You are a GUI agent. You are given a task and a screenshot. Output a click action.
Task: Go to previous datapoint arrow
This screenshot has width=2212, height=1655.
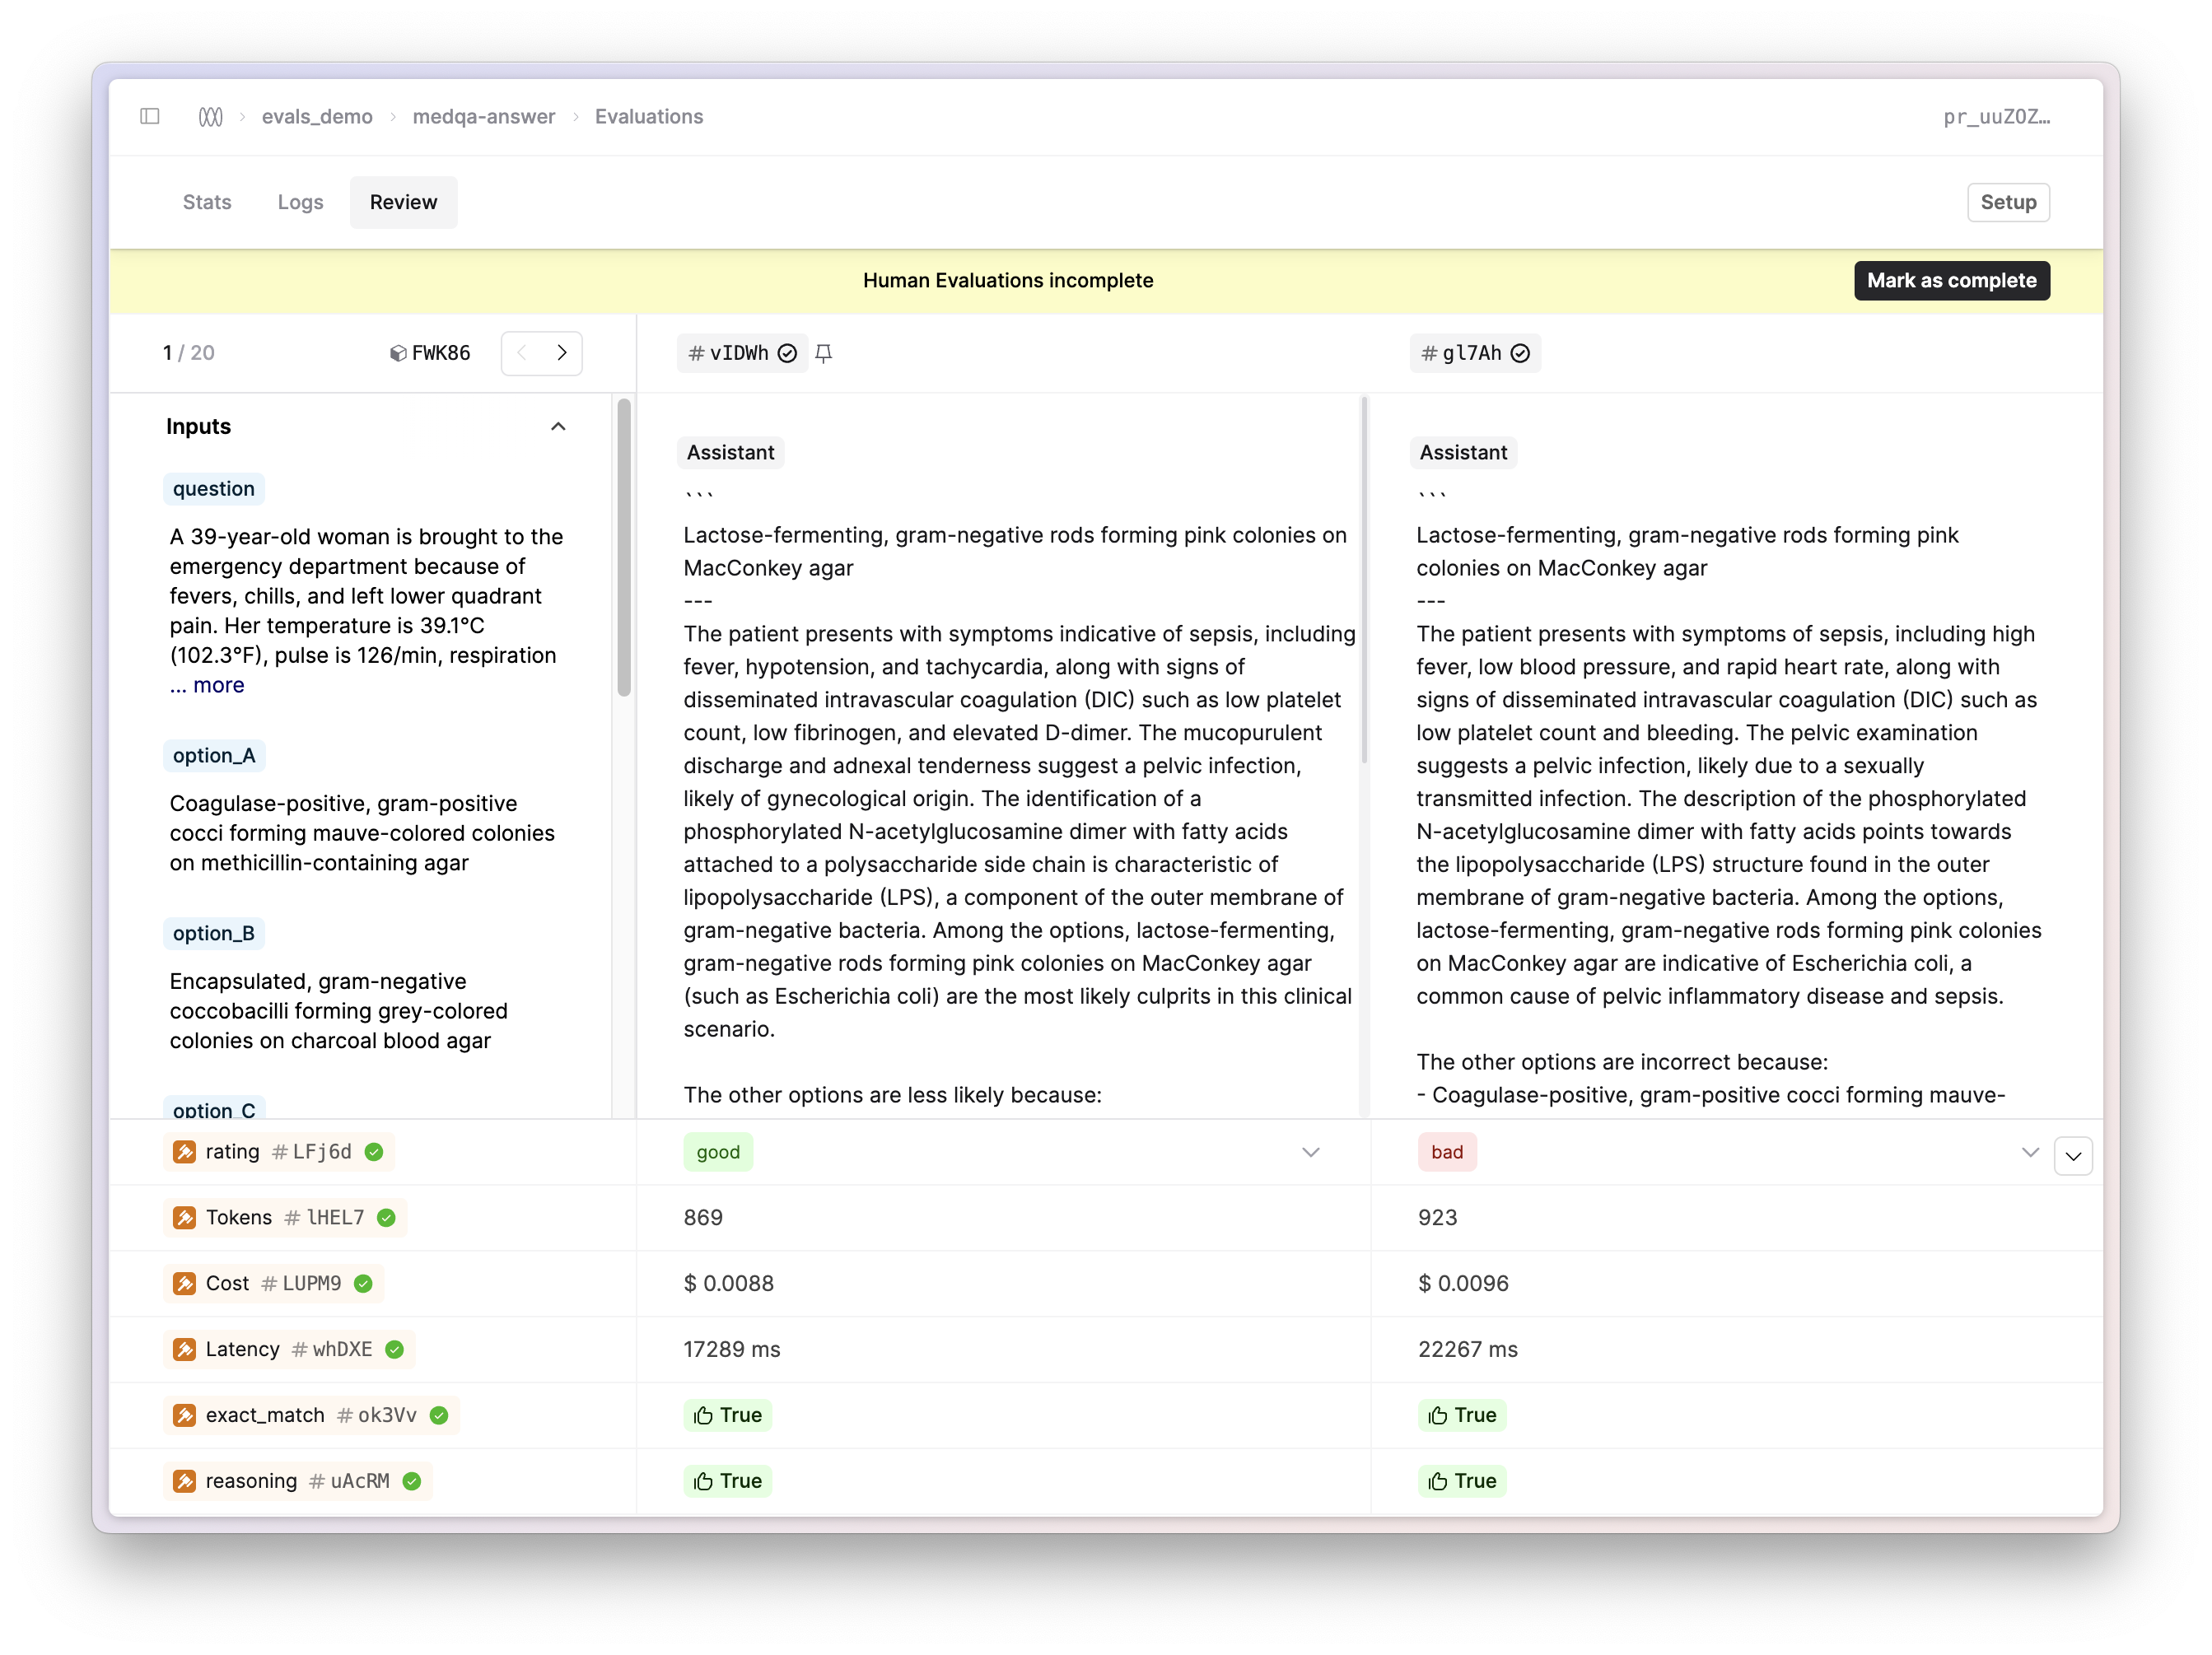(x=521, y=352)
